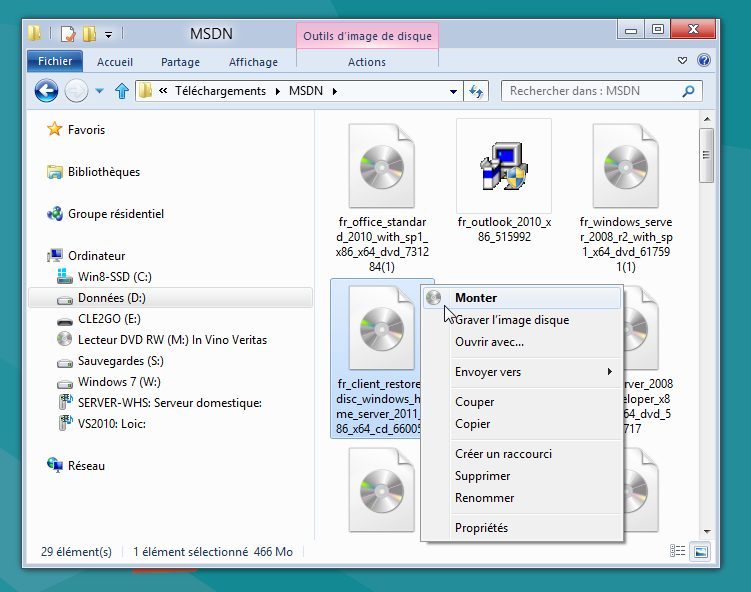751x592 pixels.
Task: Expand the arrow after Téléchargements breadcrumb
Action: click(x=278, y=91)
